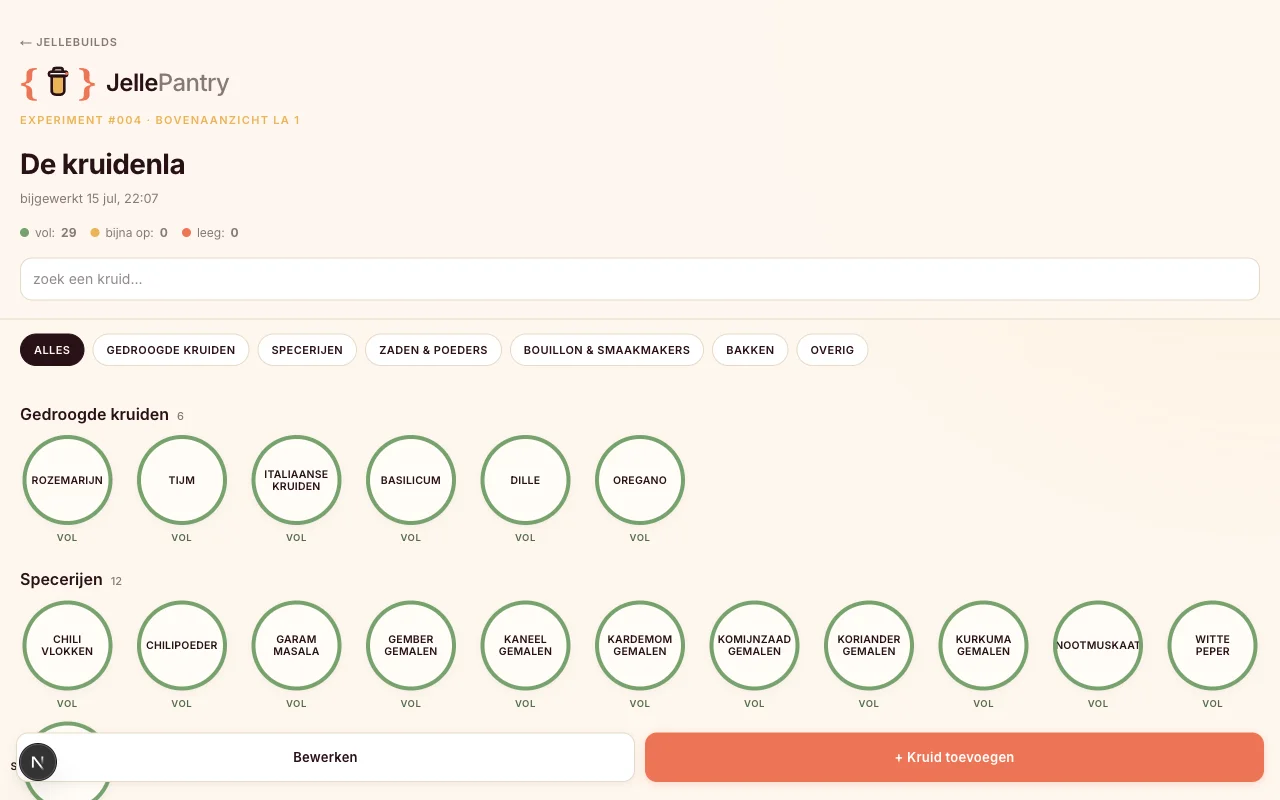1280x800 pixels.
Task: Select the Garam Masala jar
Action: point(296,645)
